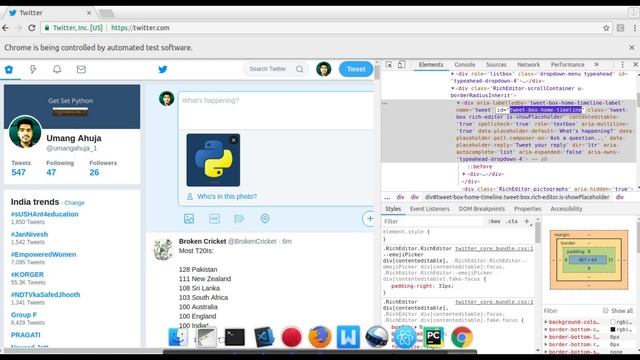The width and height of the screenshot is (640, 360).
Task: Open profile avatar menu in top bar
Action: point(324,69)
